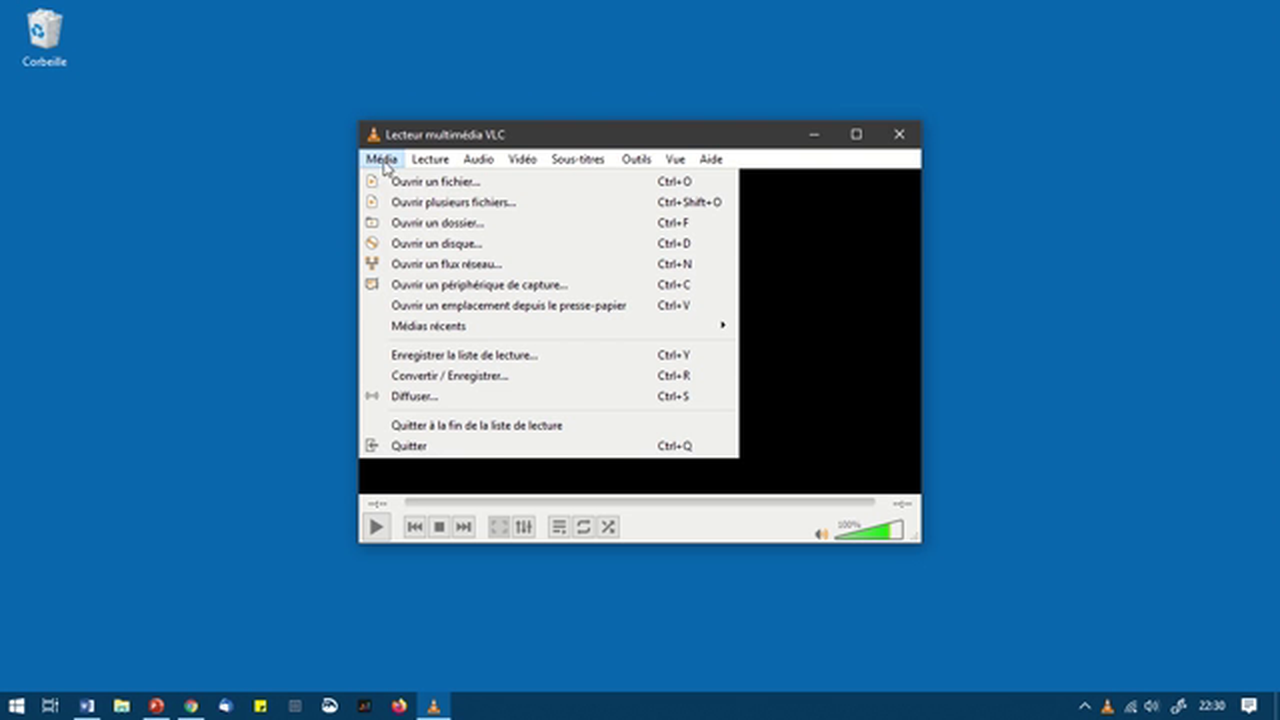Skip to next media with the Next icon
The image size is (1280, 720).
coord(463,527)
